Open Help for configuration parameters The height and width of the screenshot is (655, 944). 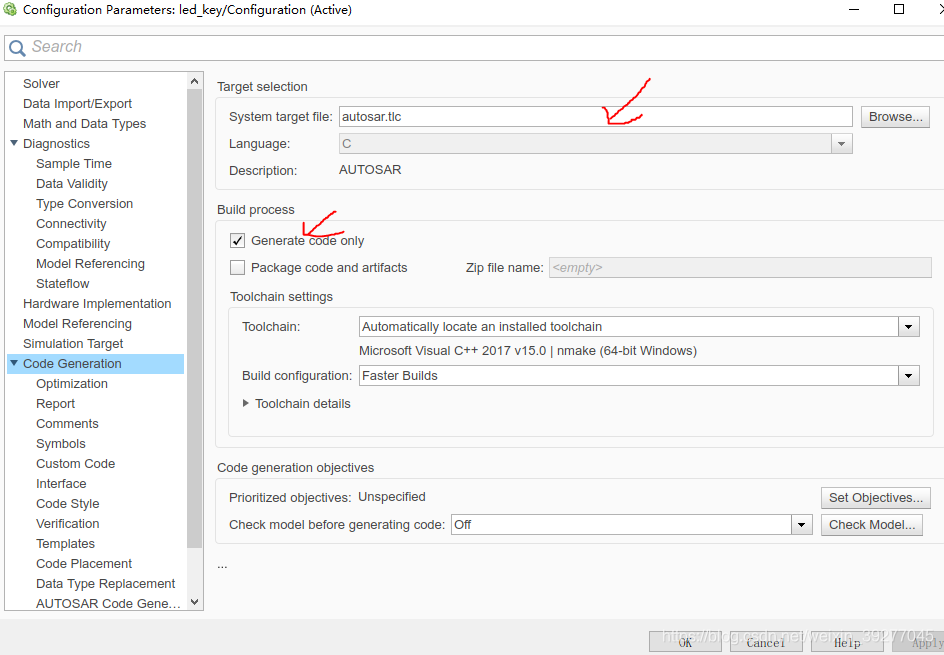point(847,642)
